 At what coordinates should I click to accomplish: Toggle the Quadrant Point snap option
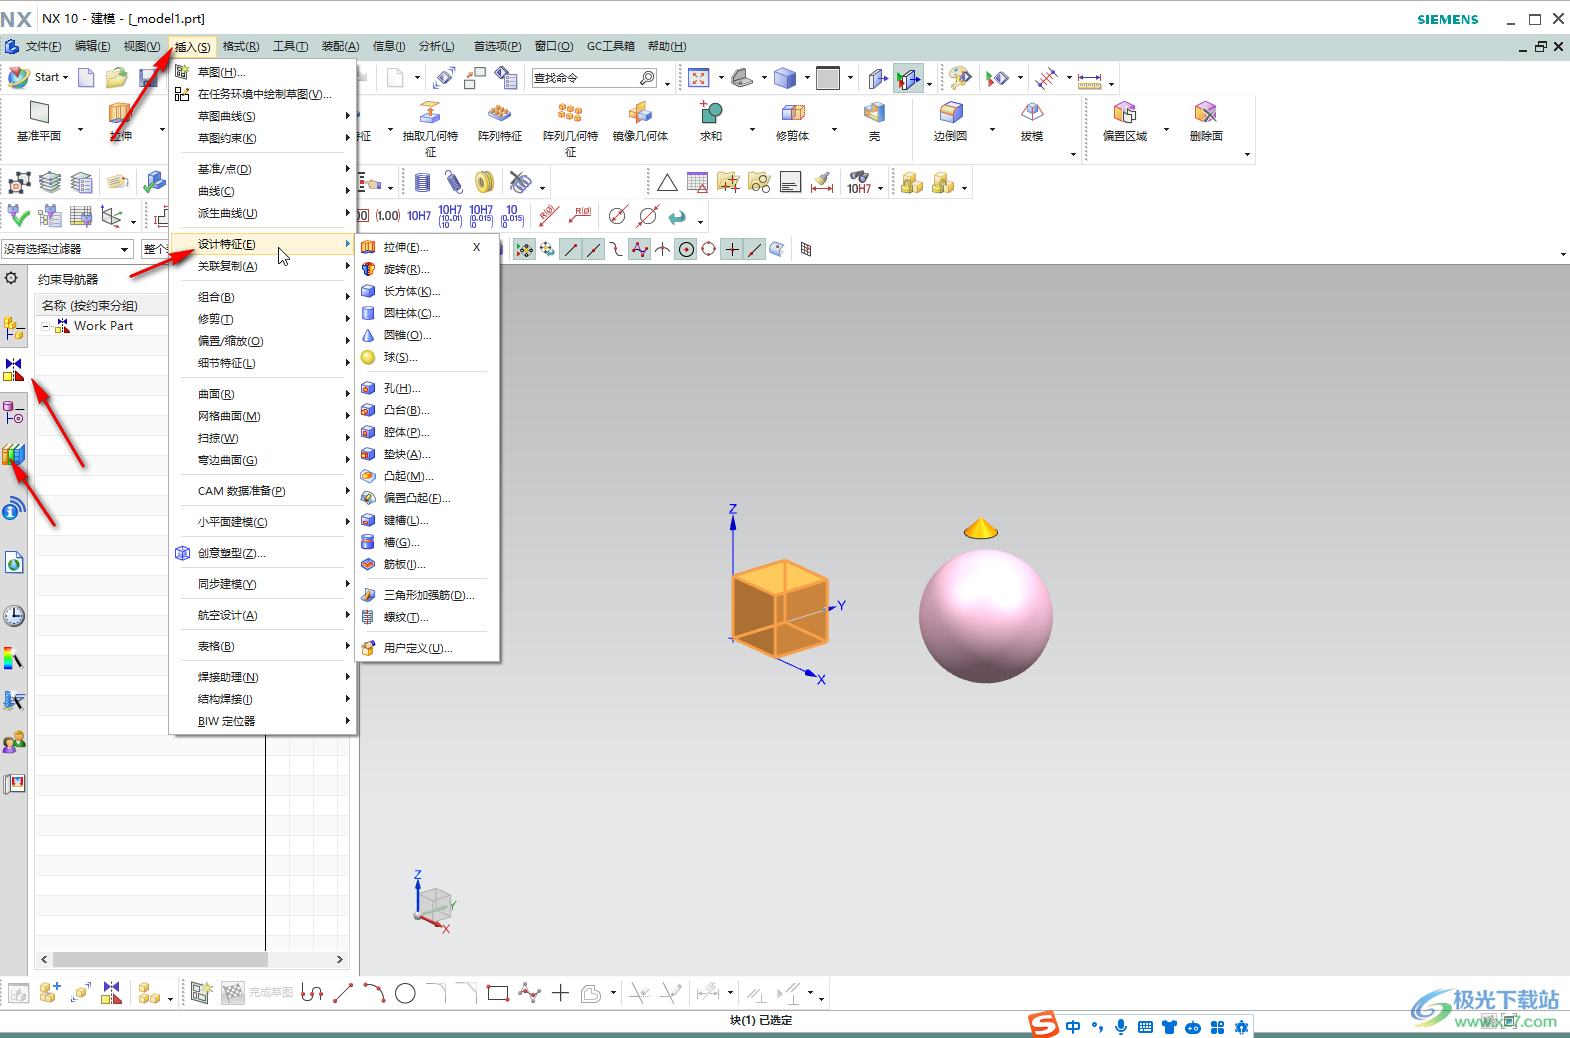coord(709,250)
